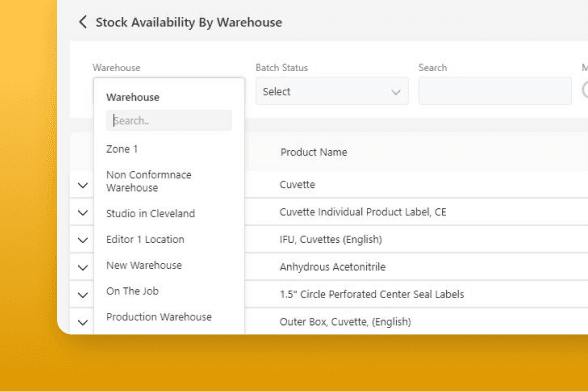Click the Batch Status dropdown arrow

[x=396, y=92]
